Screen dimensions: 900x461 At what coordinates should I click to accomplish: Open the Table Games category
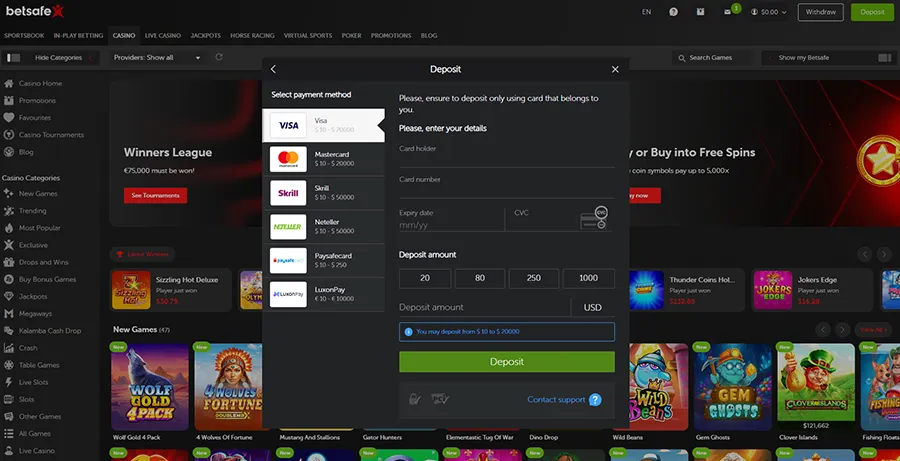[39, 365]
